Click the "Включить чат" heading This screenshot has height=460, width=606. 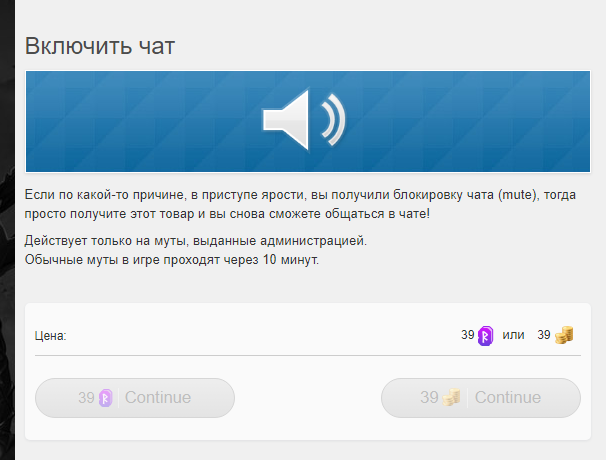point(100,46)
